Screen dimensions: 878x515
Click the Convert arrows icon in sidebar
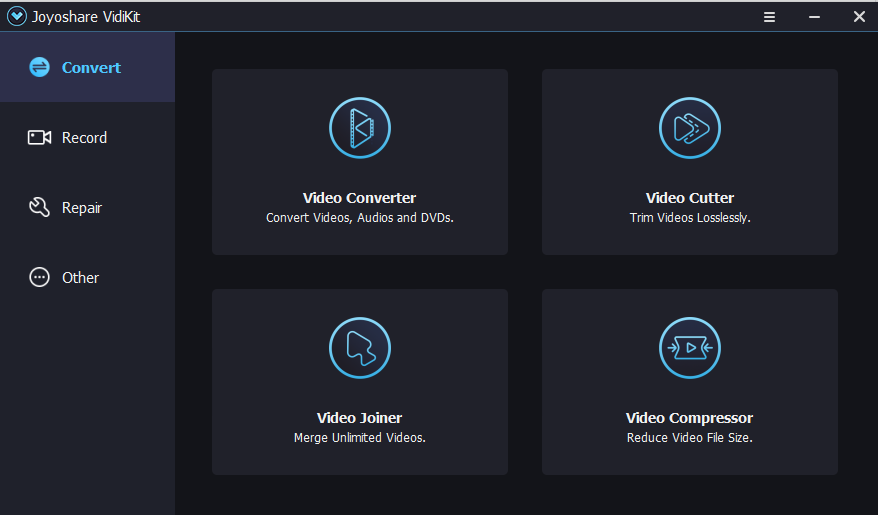click(x=39, y=67)
